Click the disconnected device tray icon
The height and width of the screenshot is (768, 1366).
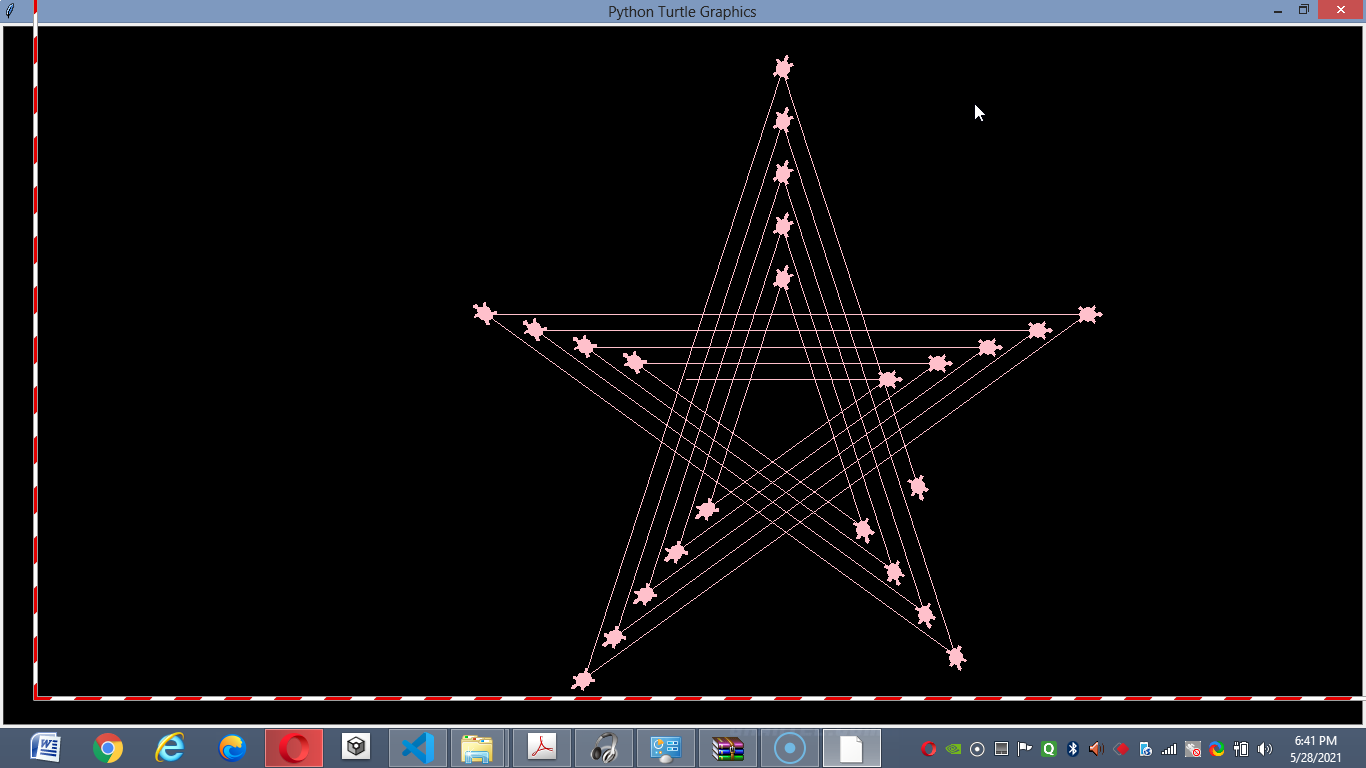[x=1193, y=749]
